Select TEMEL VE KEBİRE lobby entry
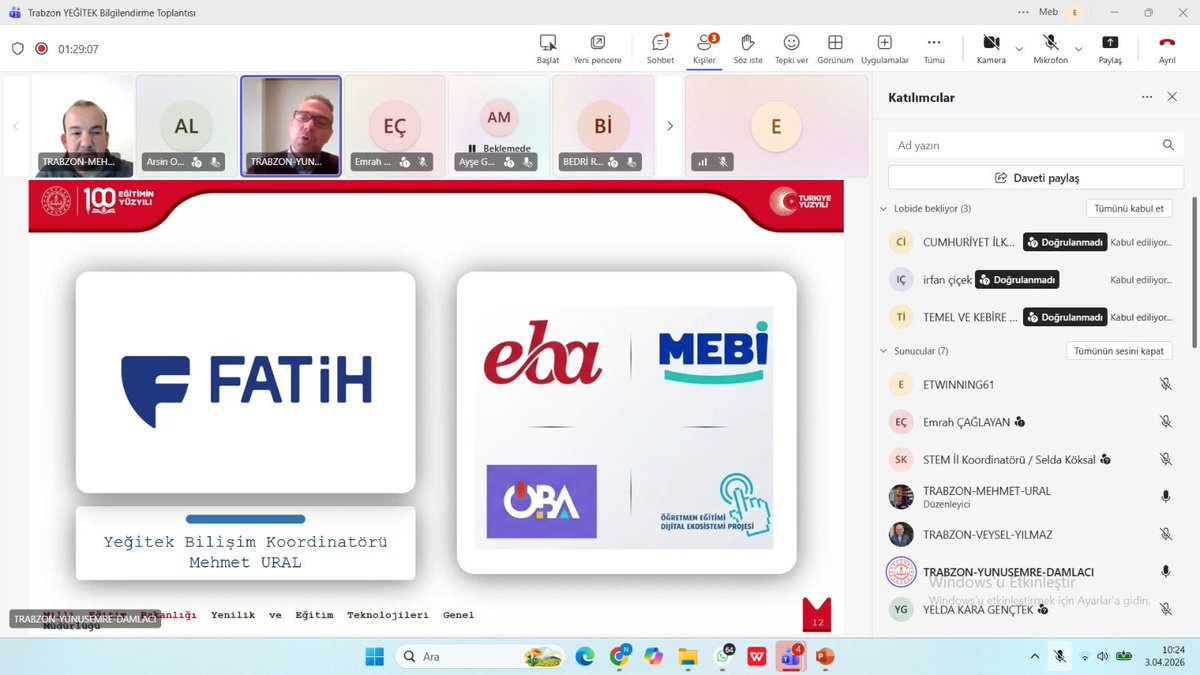1200x675 pixels. 1030,317
